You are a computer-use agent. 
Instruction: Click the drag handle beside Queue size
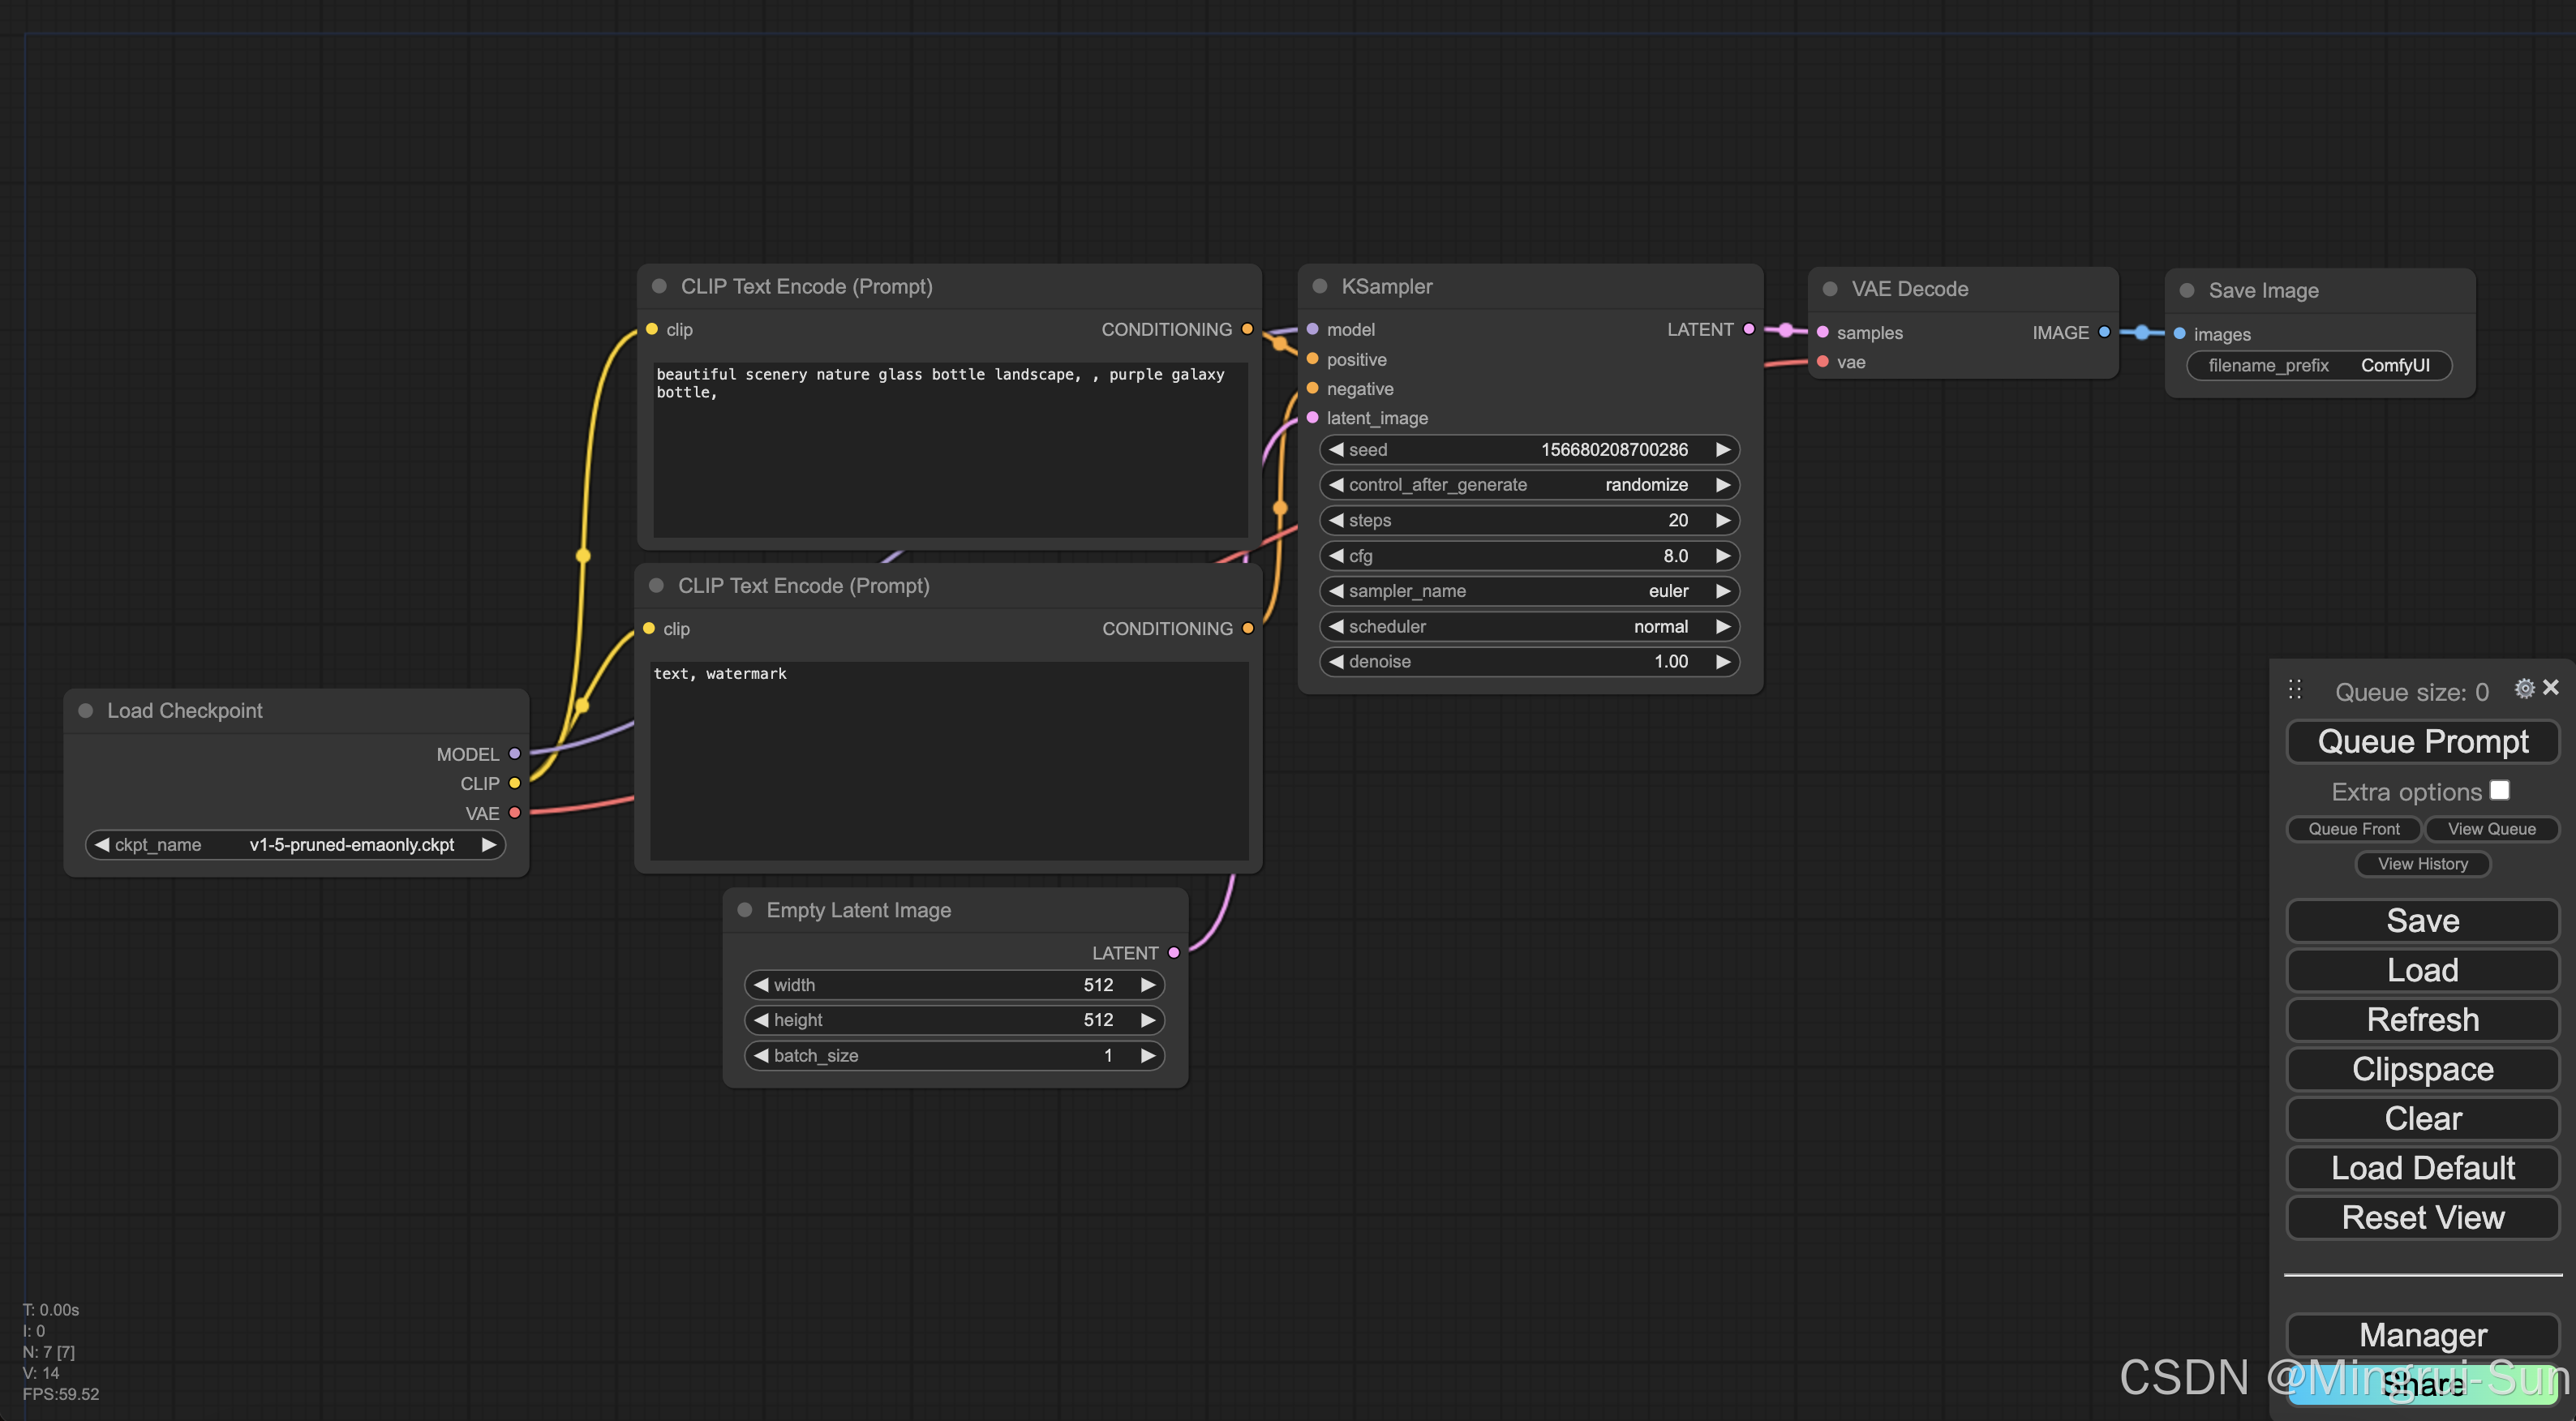point(2295,689)
